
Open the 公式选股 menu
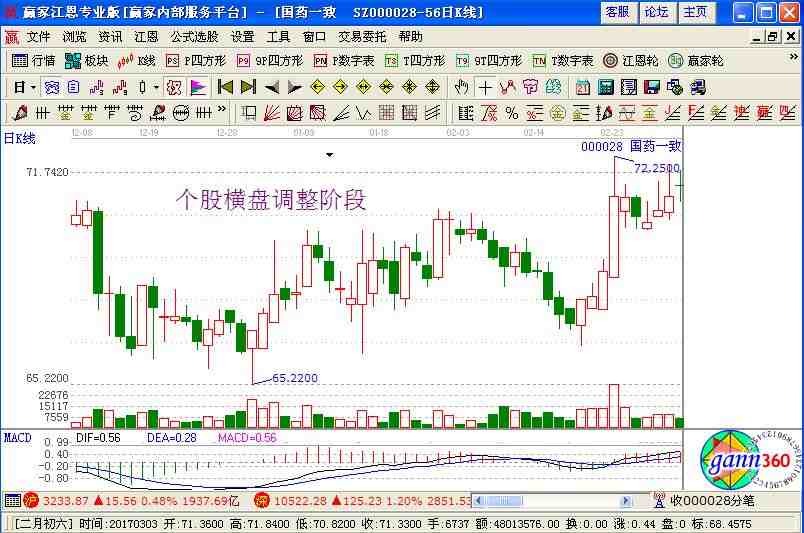[x=194, y=37]
